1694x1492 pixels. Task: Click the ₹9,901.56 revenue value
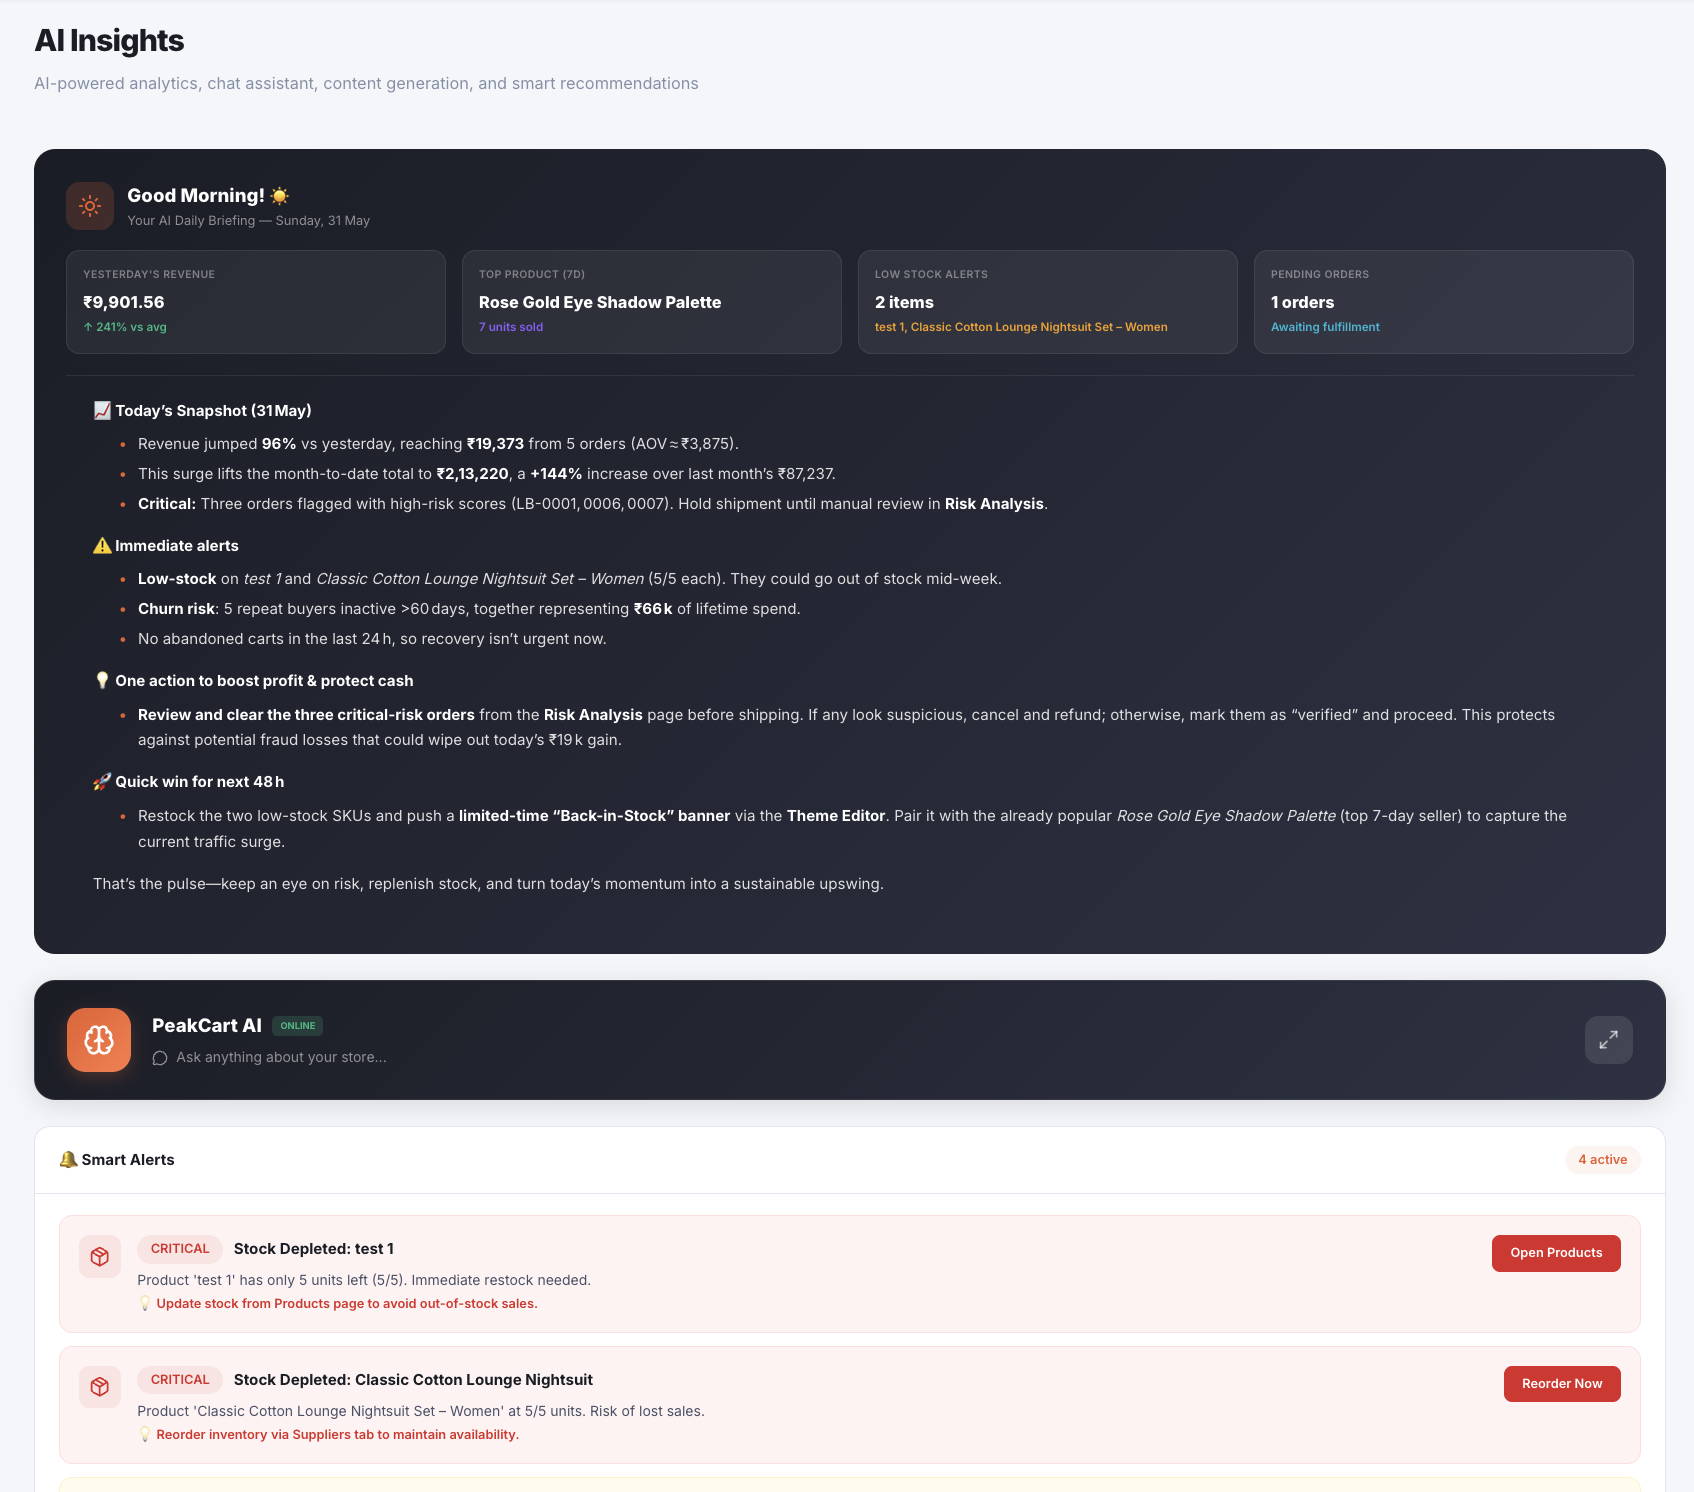(x=124, y=302)
